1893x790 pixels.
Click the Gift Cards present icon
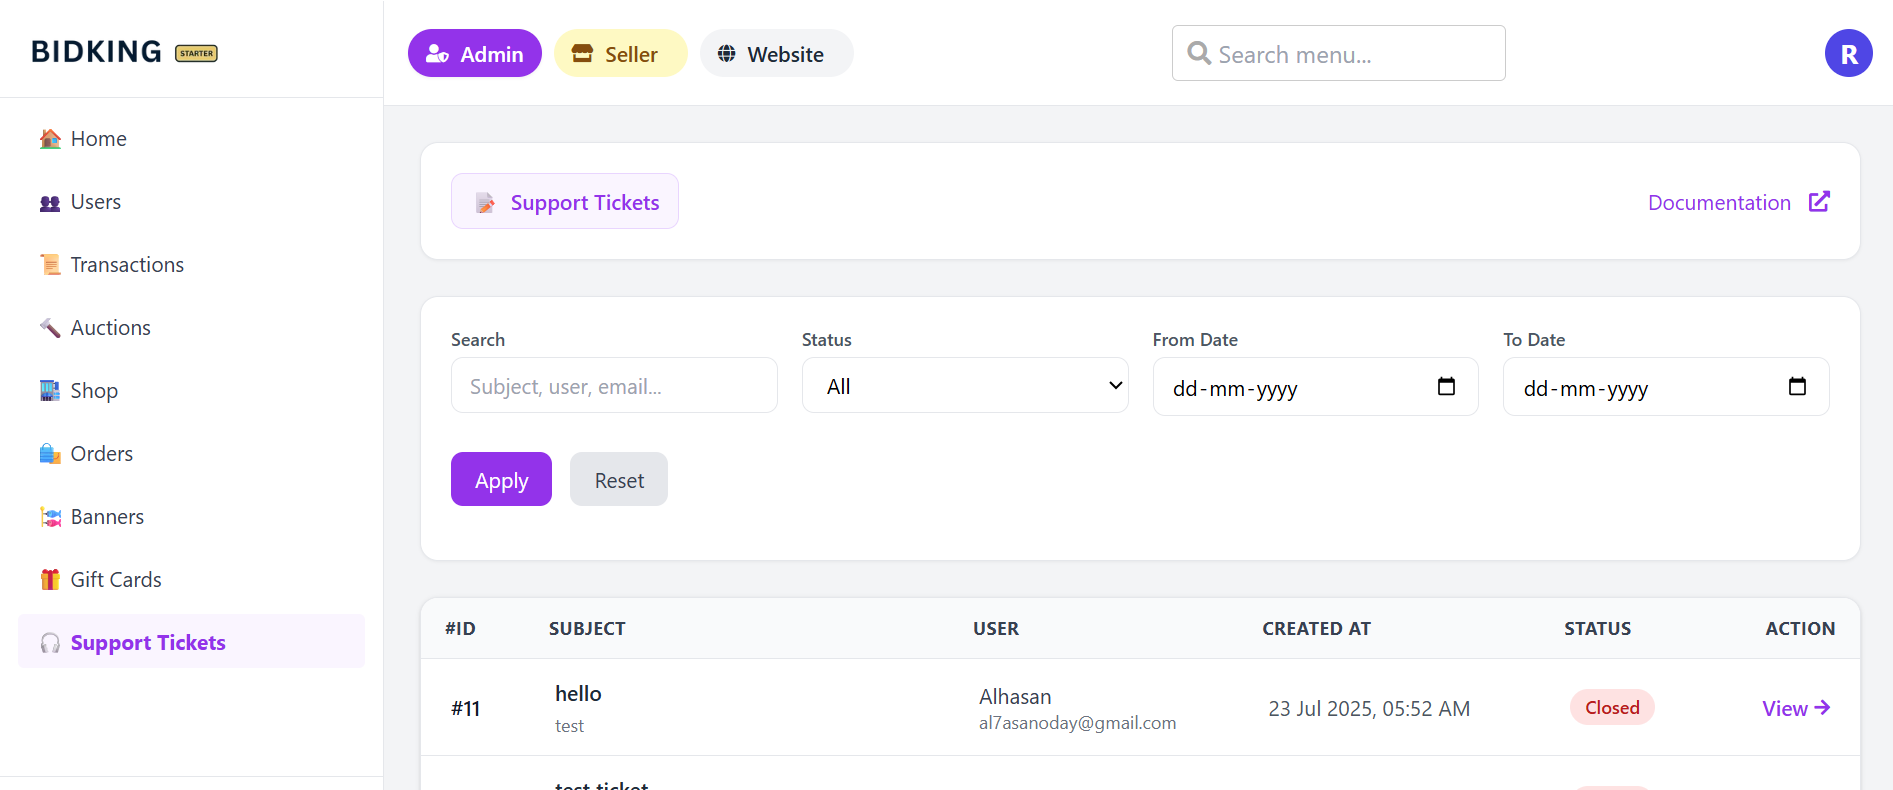tap(50, 580)
